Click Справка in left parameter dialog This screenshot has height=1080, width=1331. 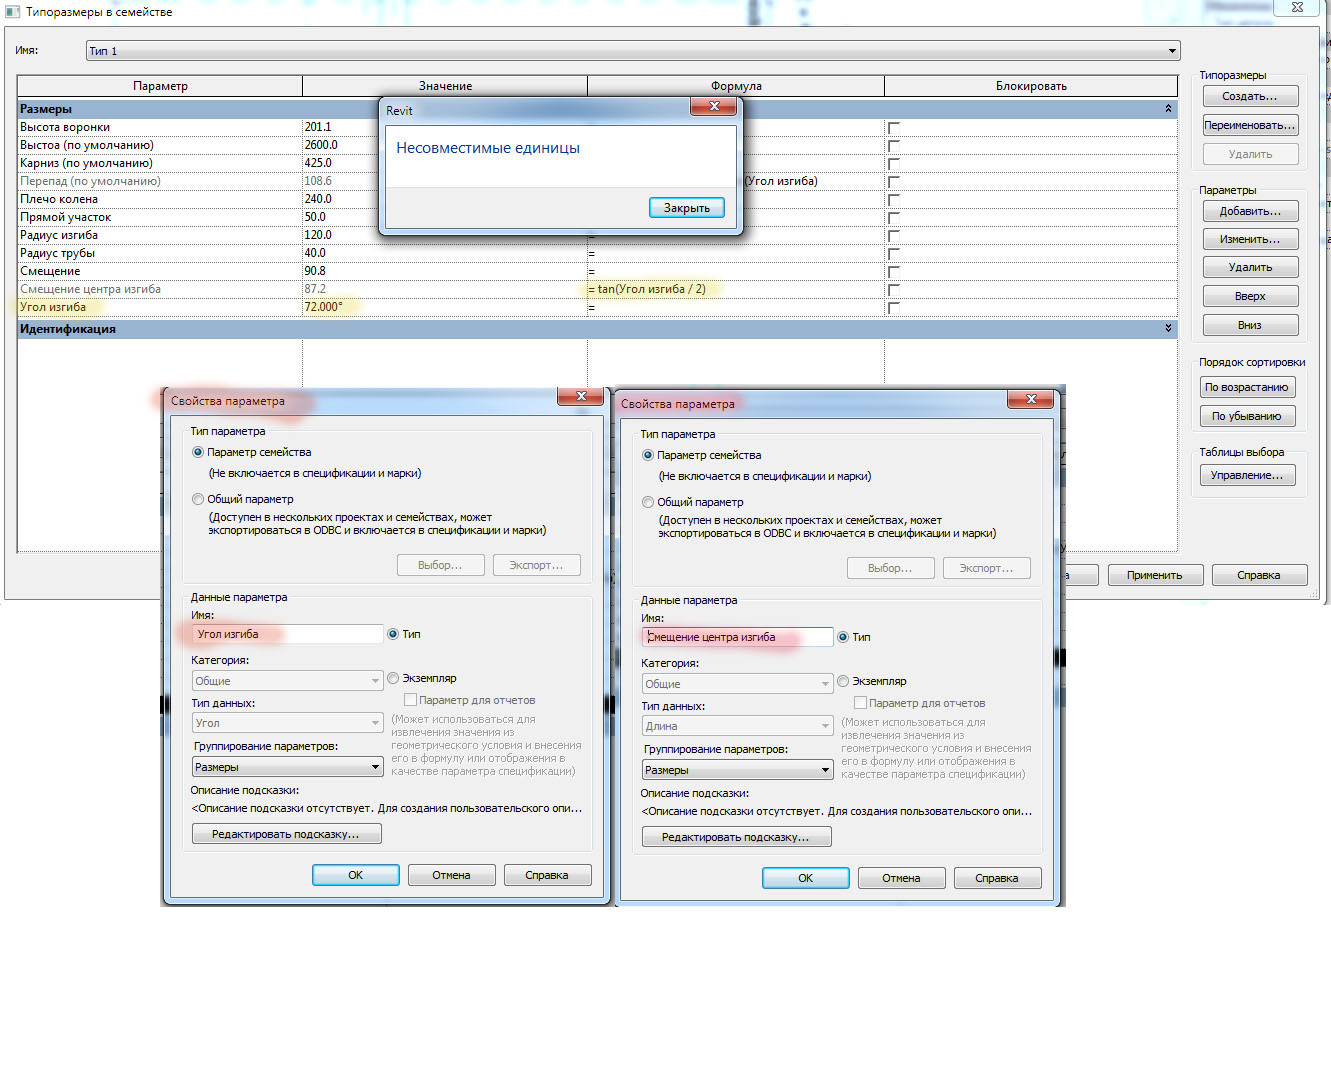pos(547,875)
